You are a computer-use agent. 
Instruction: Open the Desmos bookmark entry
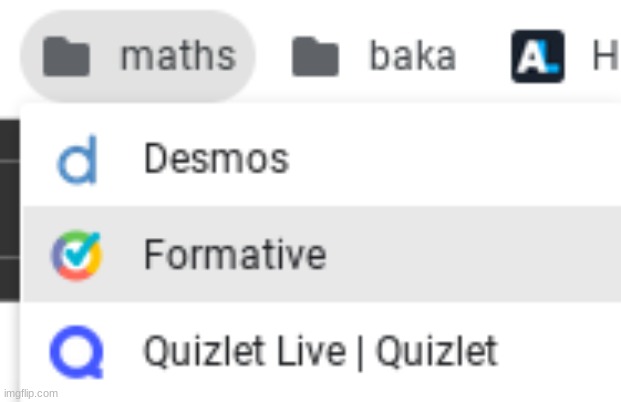[x=216, y=159]
